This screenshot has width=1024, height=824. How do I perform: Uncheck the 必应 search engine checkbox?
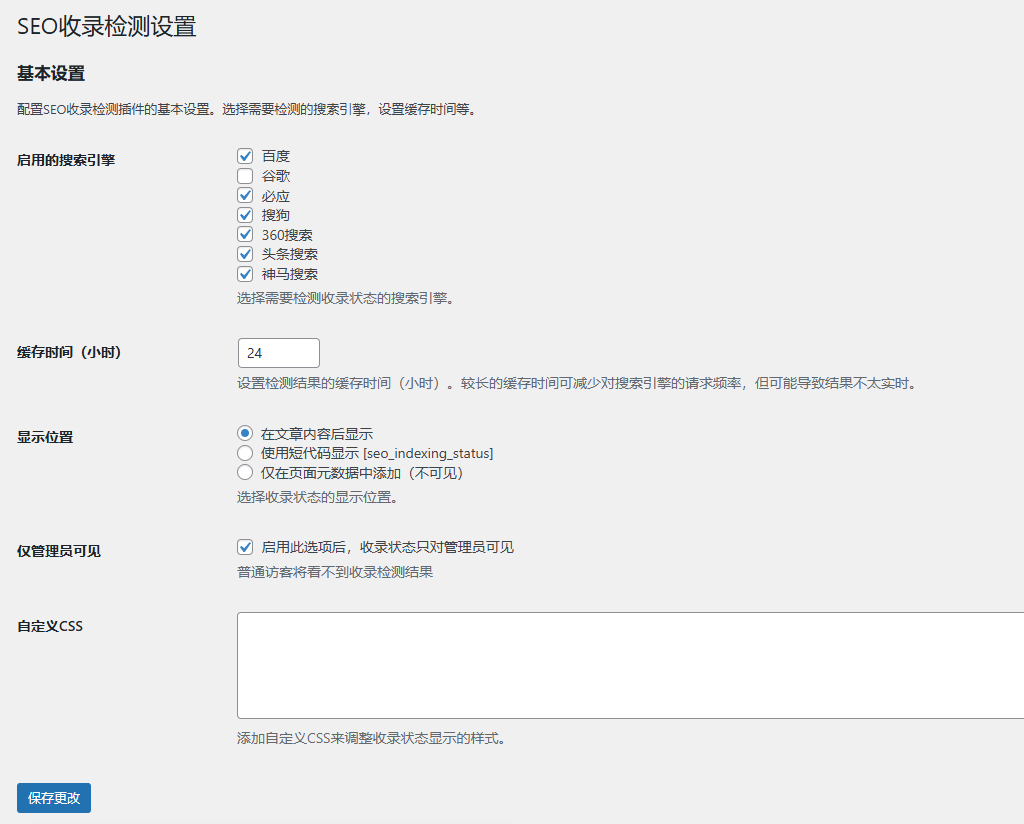tap(245, 196)
